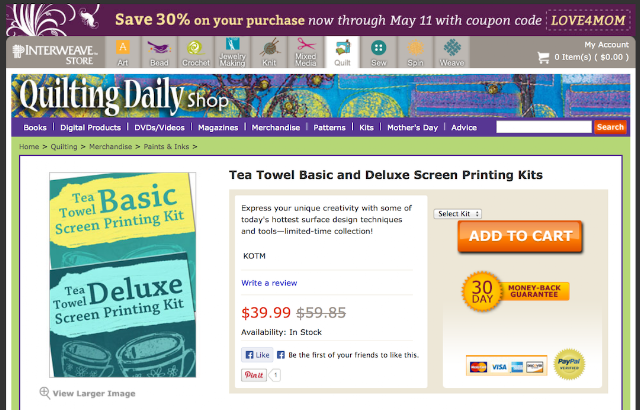Open the Sew button icon tab
The image size is (640, 410).
tap(379, 53)
